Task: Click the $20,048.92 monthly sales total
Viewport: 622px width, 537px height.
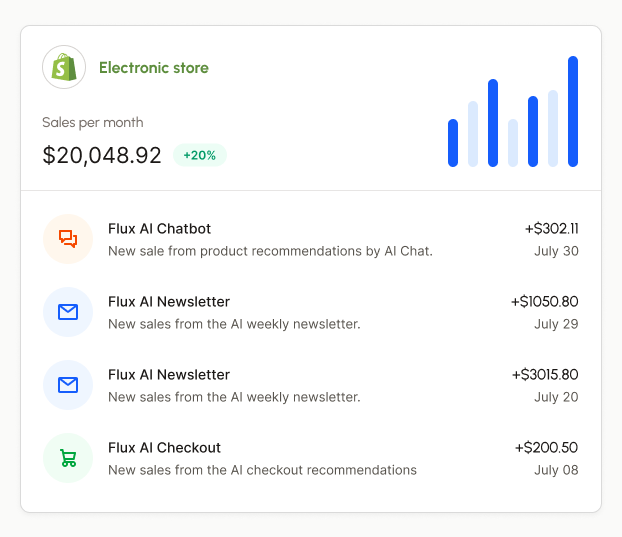Action: (x=102, y=155)
